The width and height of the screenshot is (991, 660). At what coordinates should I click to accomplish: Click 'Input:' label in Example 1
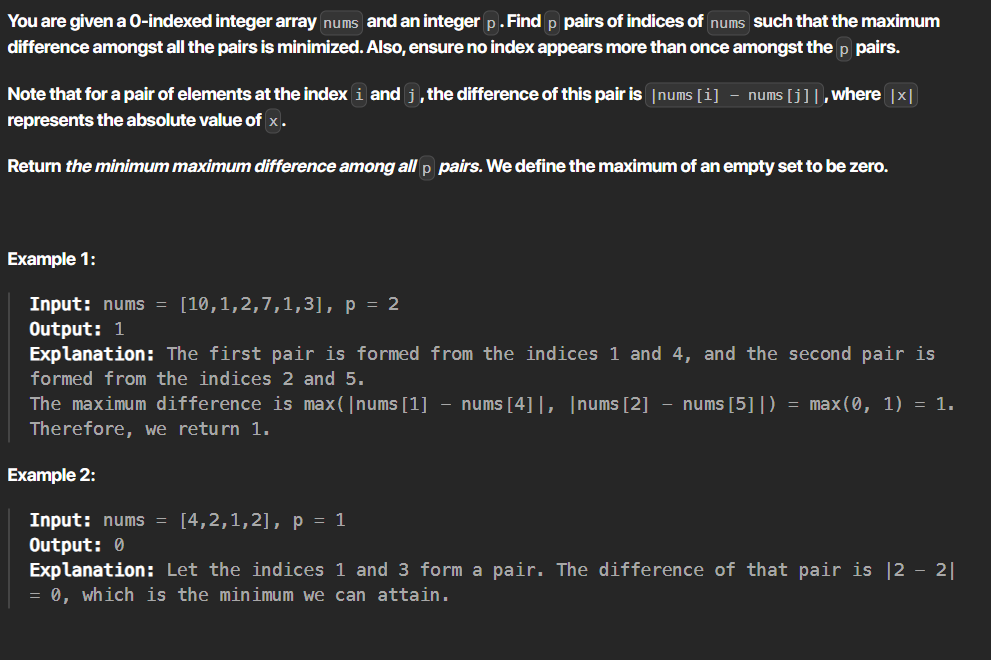(x=61, y=304)
